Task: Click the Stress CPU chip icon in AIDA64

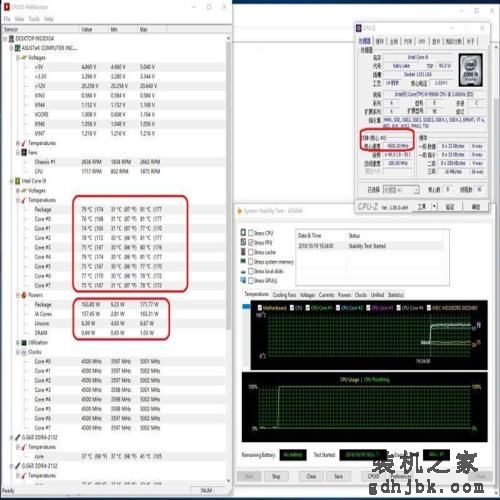Action: [243, 232]
